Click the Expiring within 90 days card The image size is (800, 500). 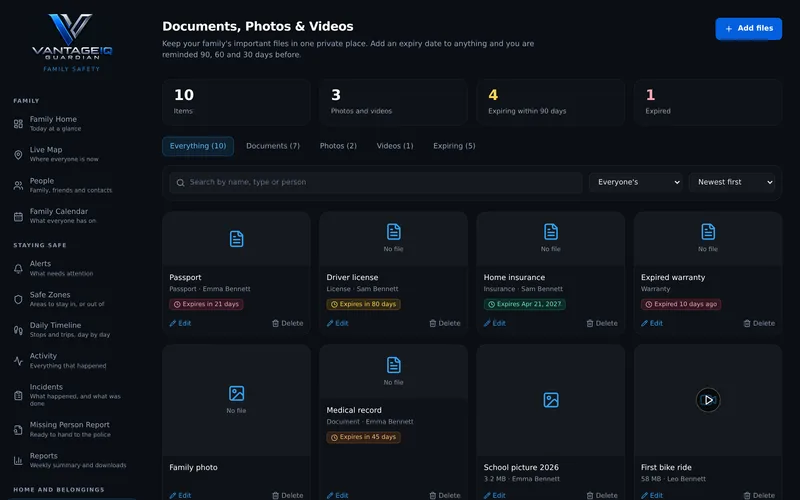[551, 102]
